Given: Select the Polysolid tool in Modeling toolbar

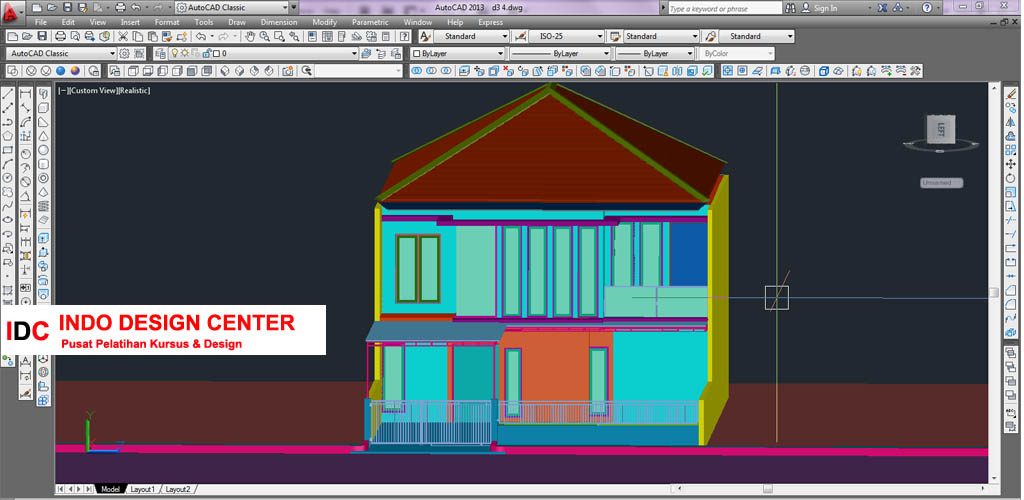Looking at the screenshot, I should tap(43, 93).
